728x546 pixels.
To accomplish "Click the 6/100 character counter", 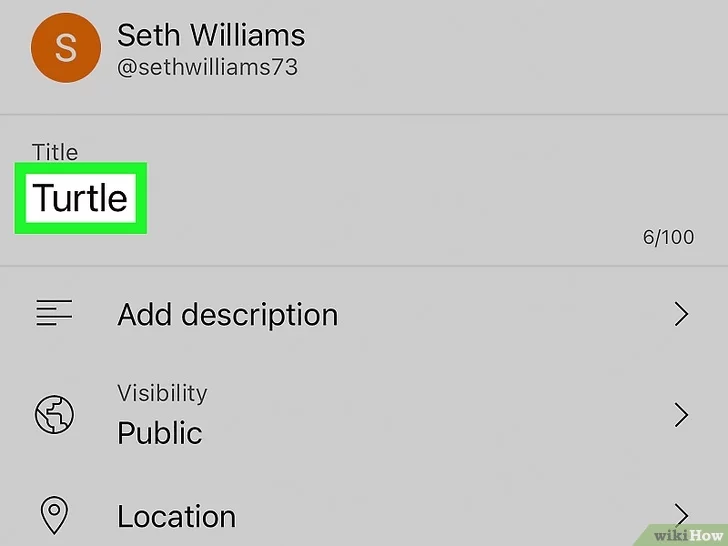I will point(668,238).
